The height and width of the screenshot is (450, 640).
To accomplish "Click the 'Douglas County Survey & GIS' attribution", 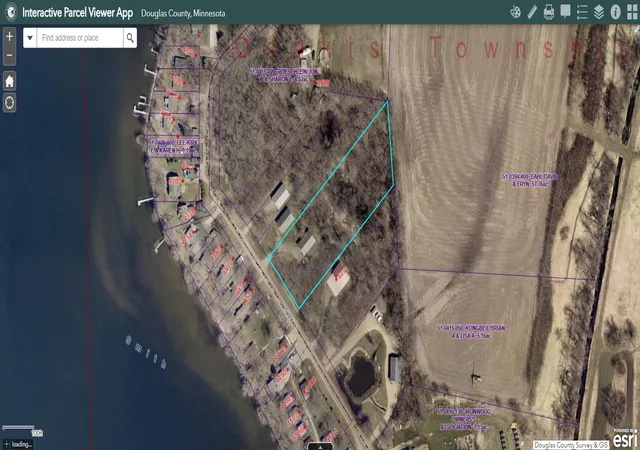I will (x=571, y=445).
